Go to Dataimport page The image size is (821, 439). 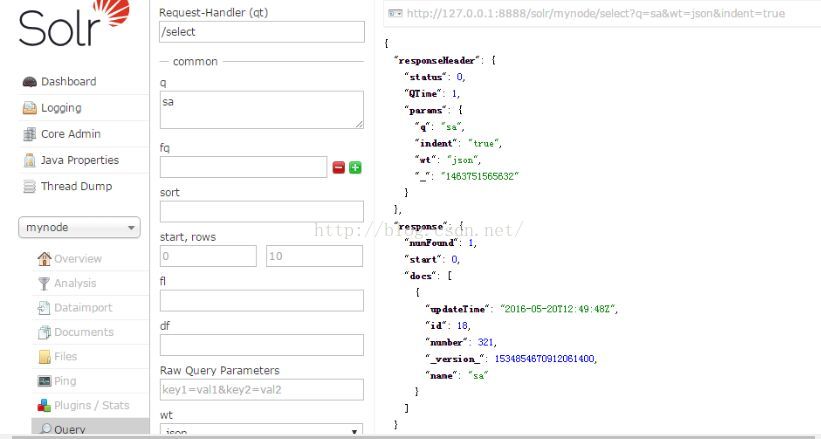point(82,308)
